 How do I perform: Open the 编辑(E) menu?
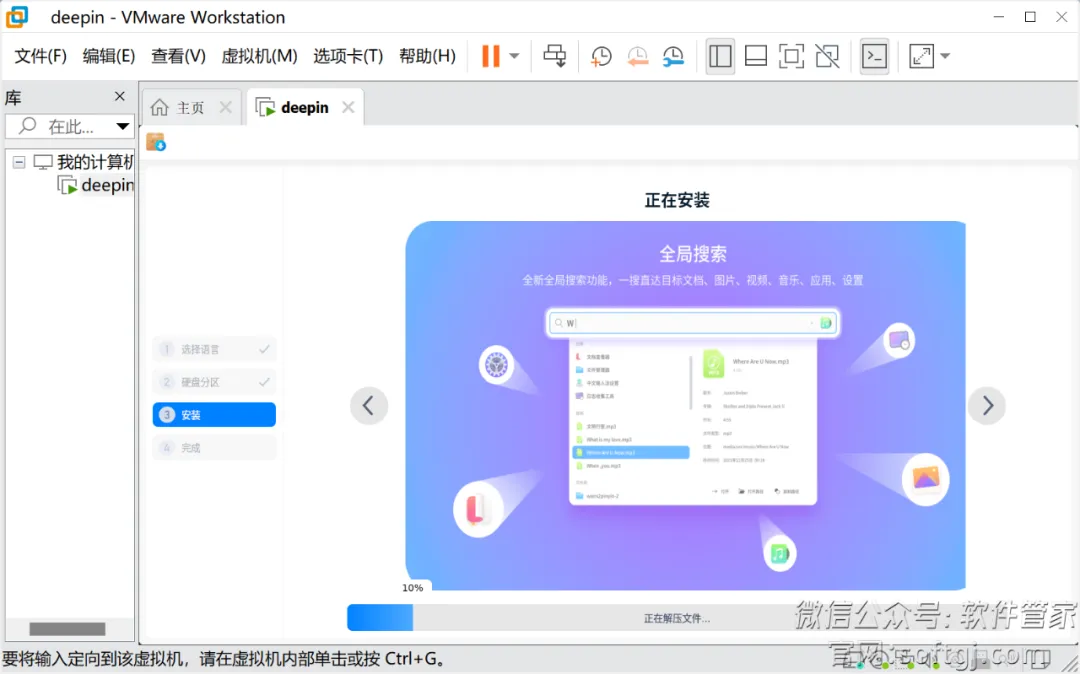point(109,56)
